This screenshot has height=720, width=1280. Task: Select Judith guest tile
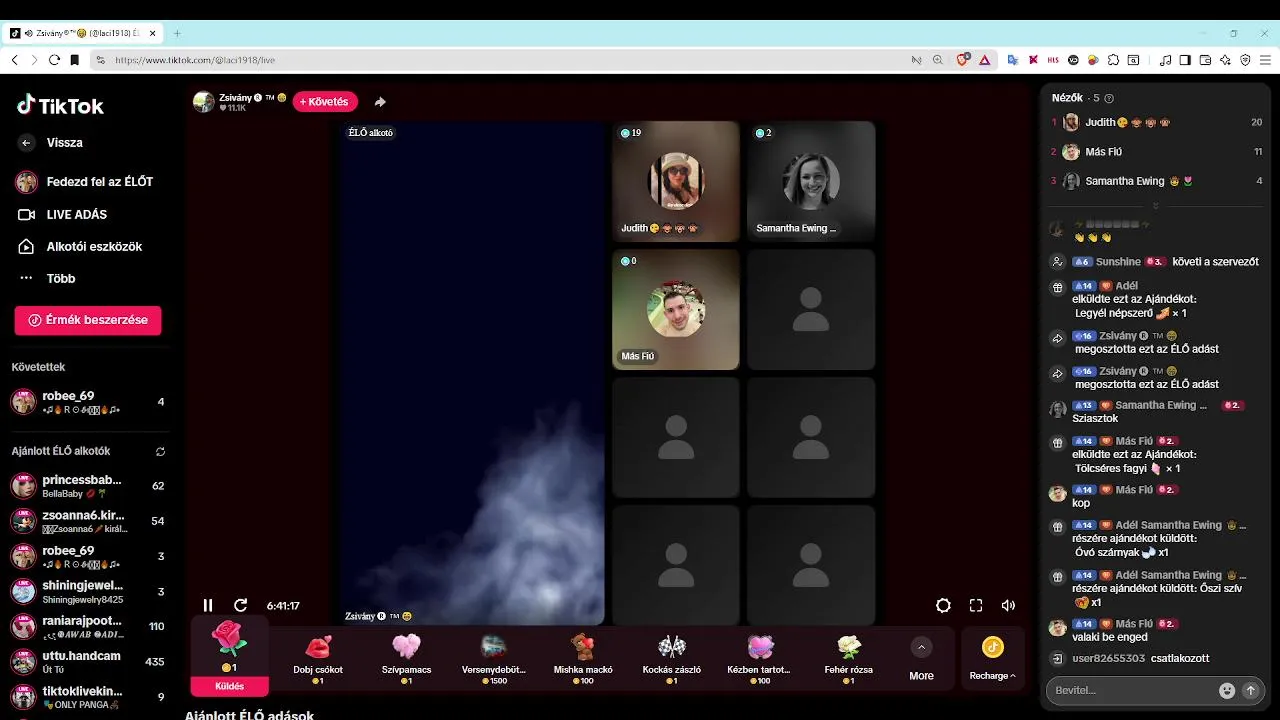tap(676, 181)
